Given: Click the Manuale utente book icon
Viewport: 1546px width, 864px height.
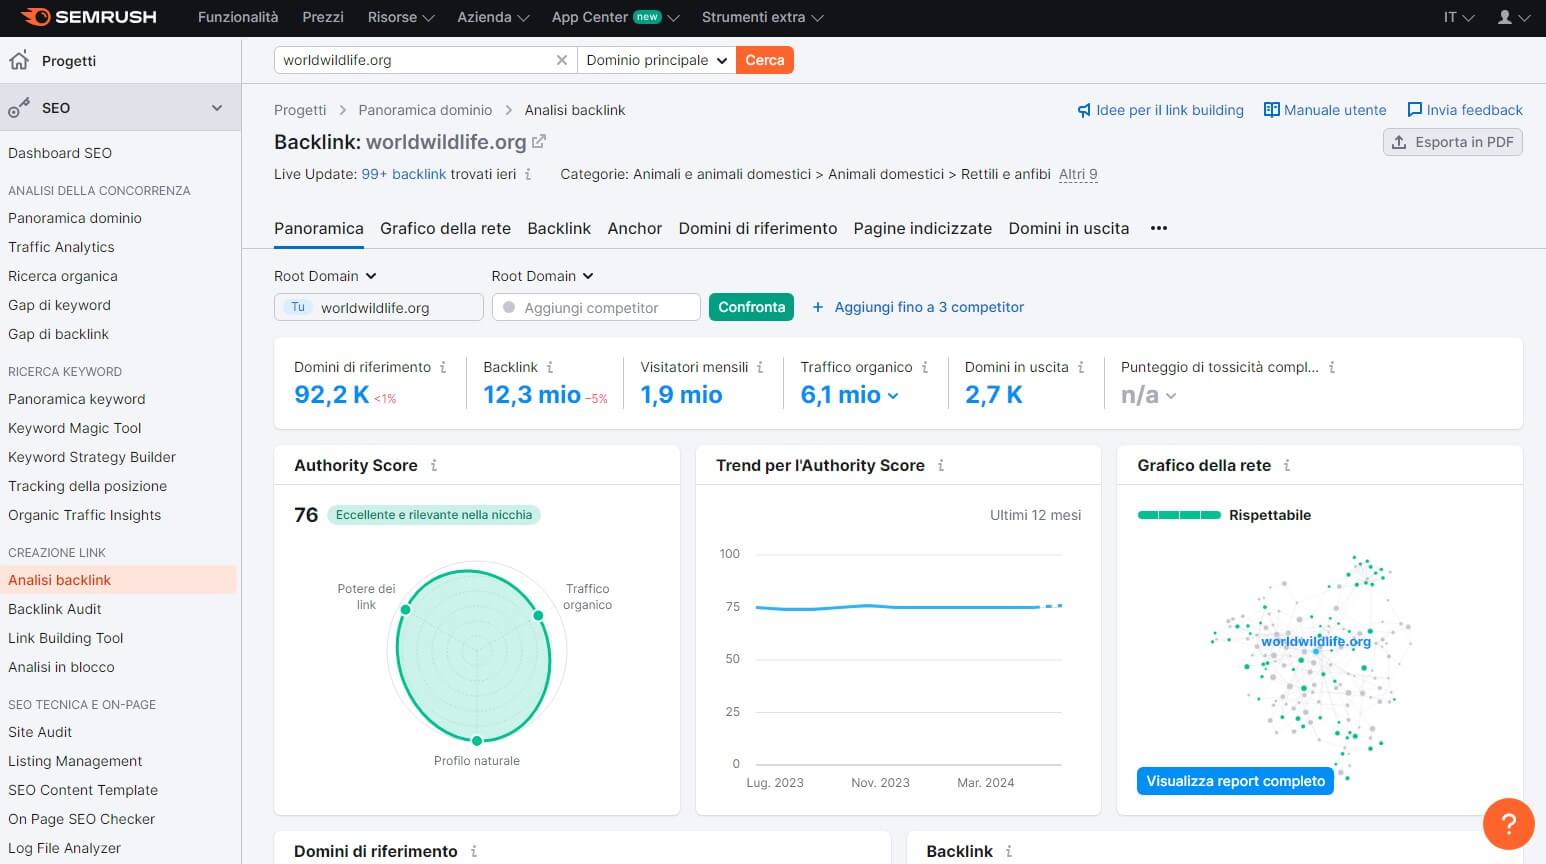Looking at the screenshot, I should tap(1271, 110).
